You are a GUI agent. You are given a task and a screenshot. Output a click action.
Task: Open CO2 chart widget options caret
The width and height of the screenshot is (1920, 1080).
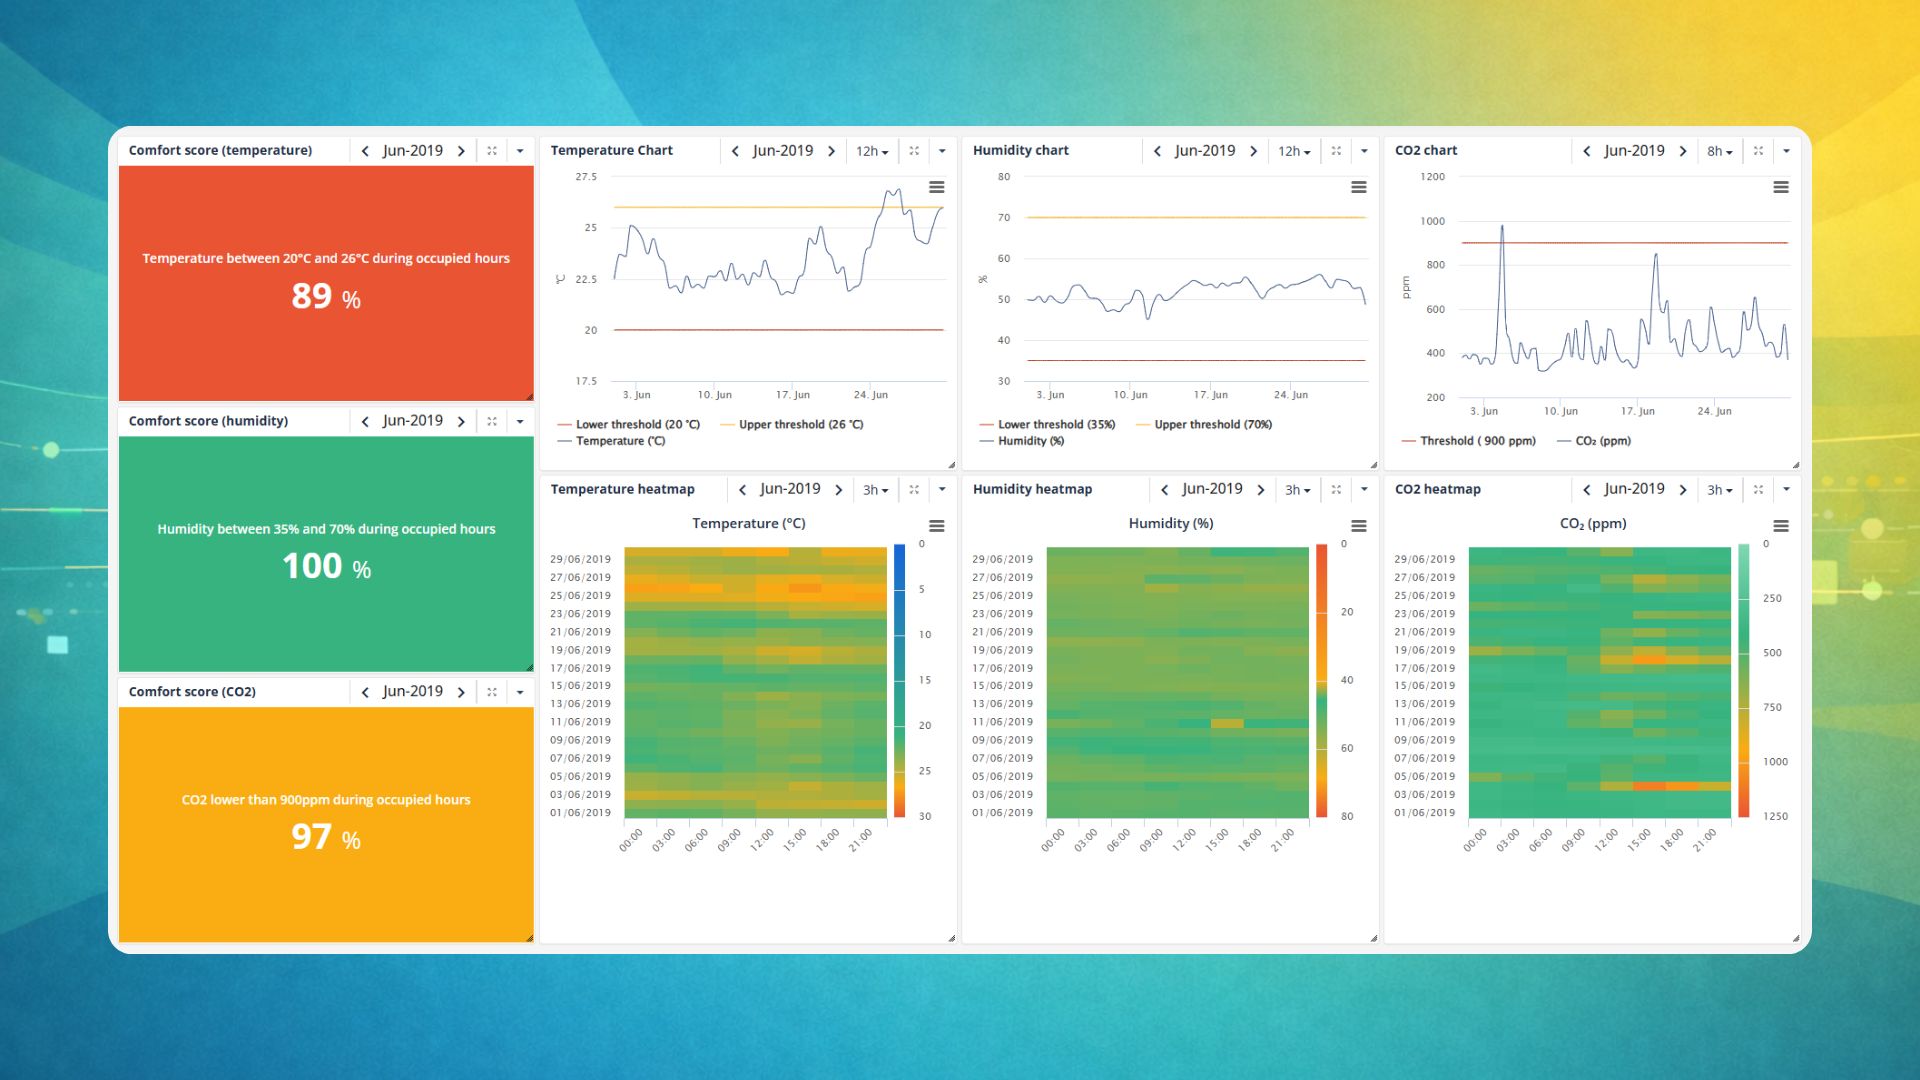click(1786, 151)
